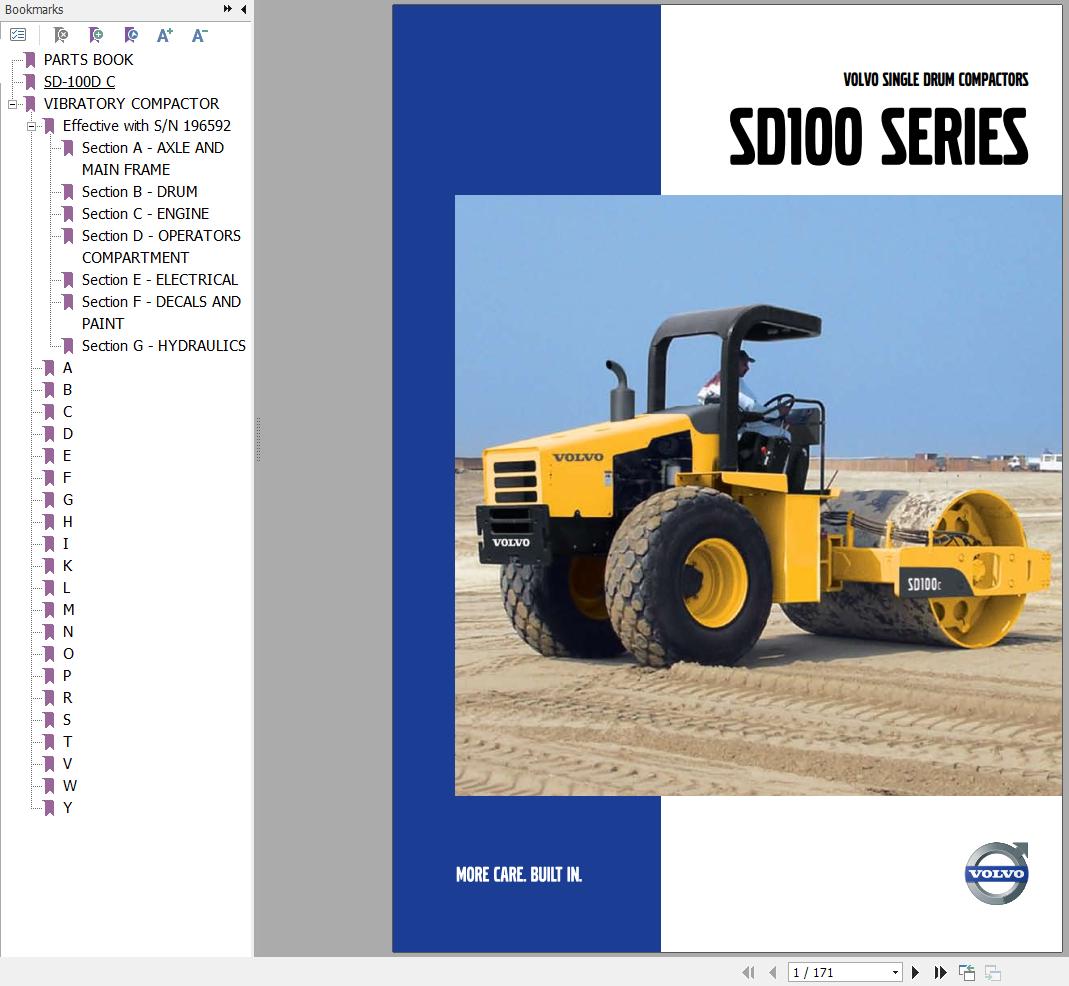The width and height of the screenshot is (1069, 986).
Task: Jump to index bookmark E
Action: [x=67, y=455]
